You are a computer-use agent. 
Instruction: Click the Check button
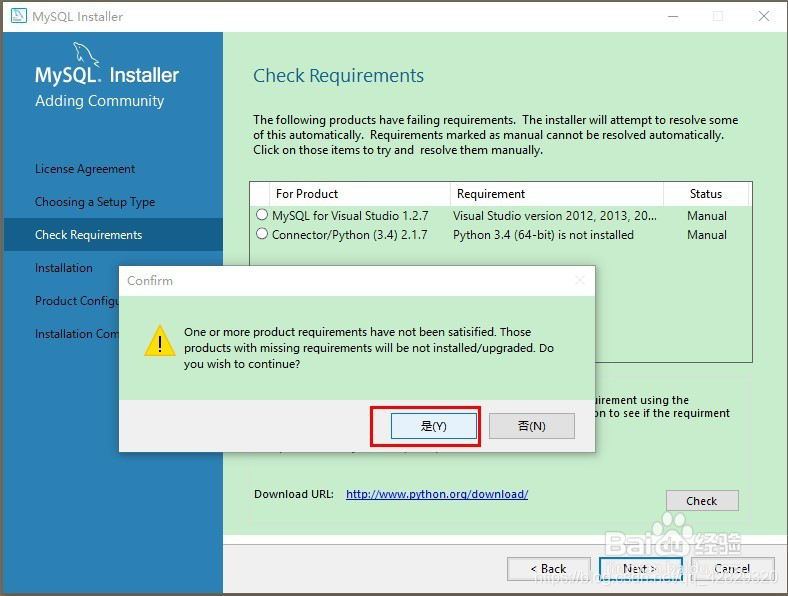click(702, 501)
